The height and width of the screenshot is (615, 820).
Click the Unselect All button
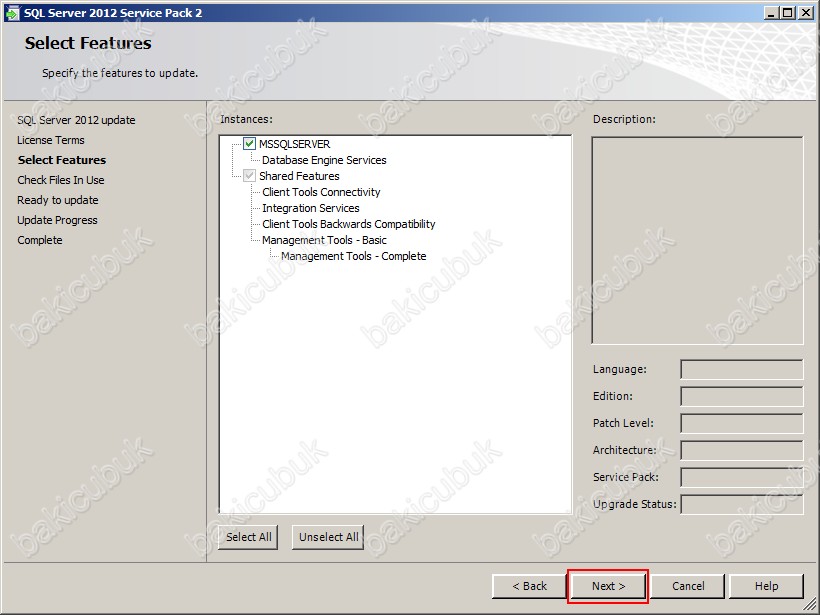[328, 537]
